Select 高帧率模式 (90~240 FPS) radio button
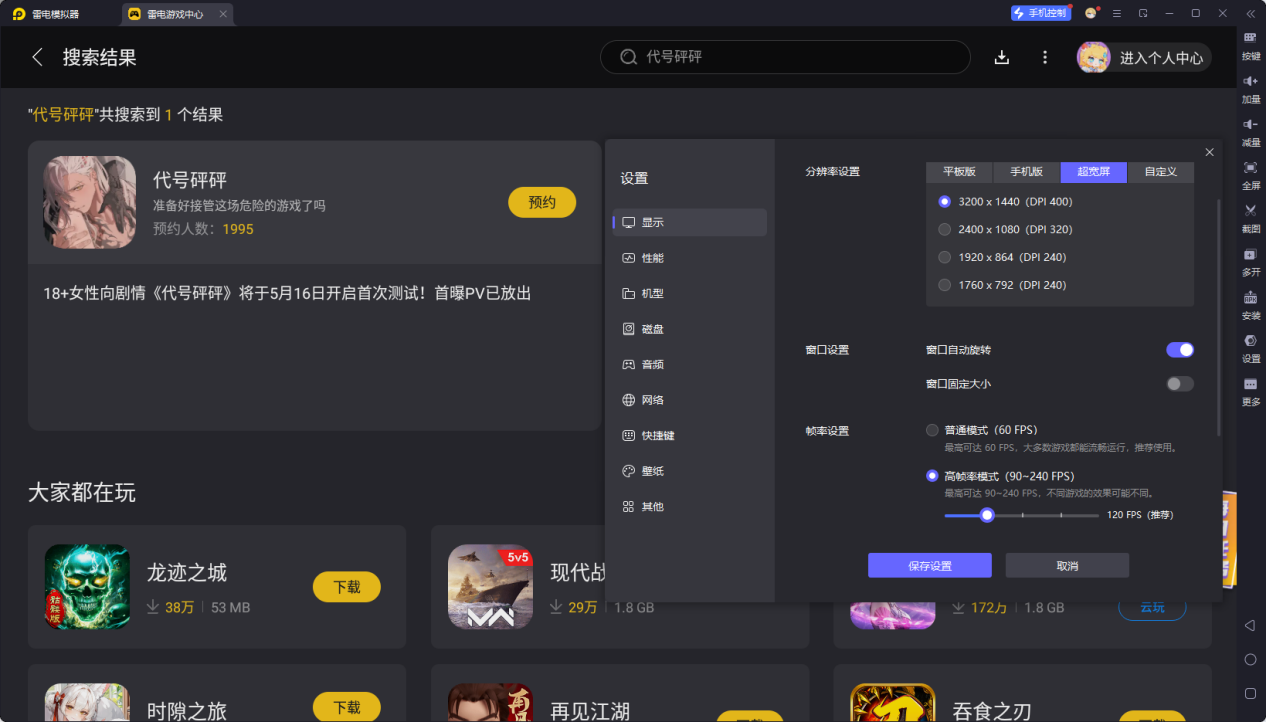 pos(932,476)
